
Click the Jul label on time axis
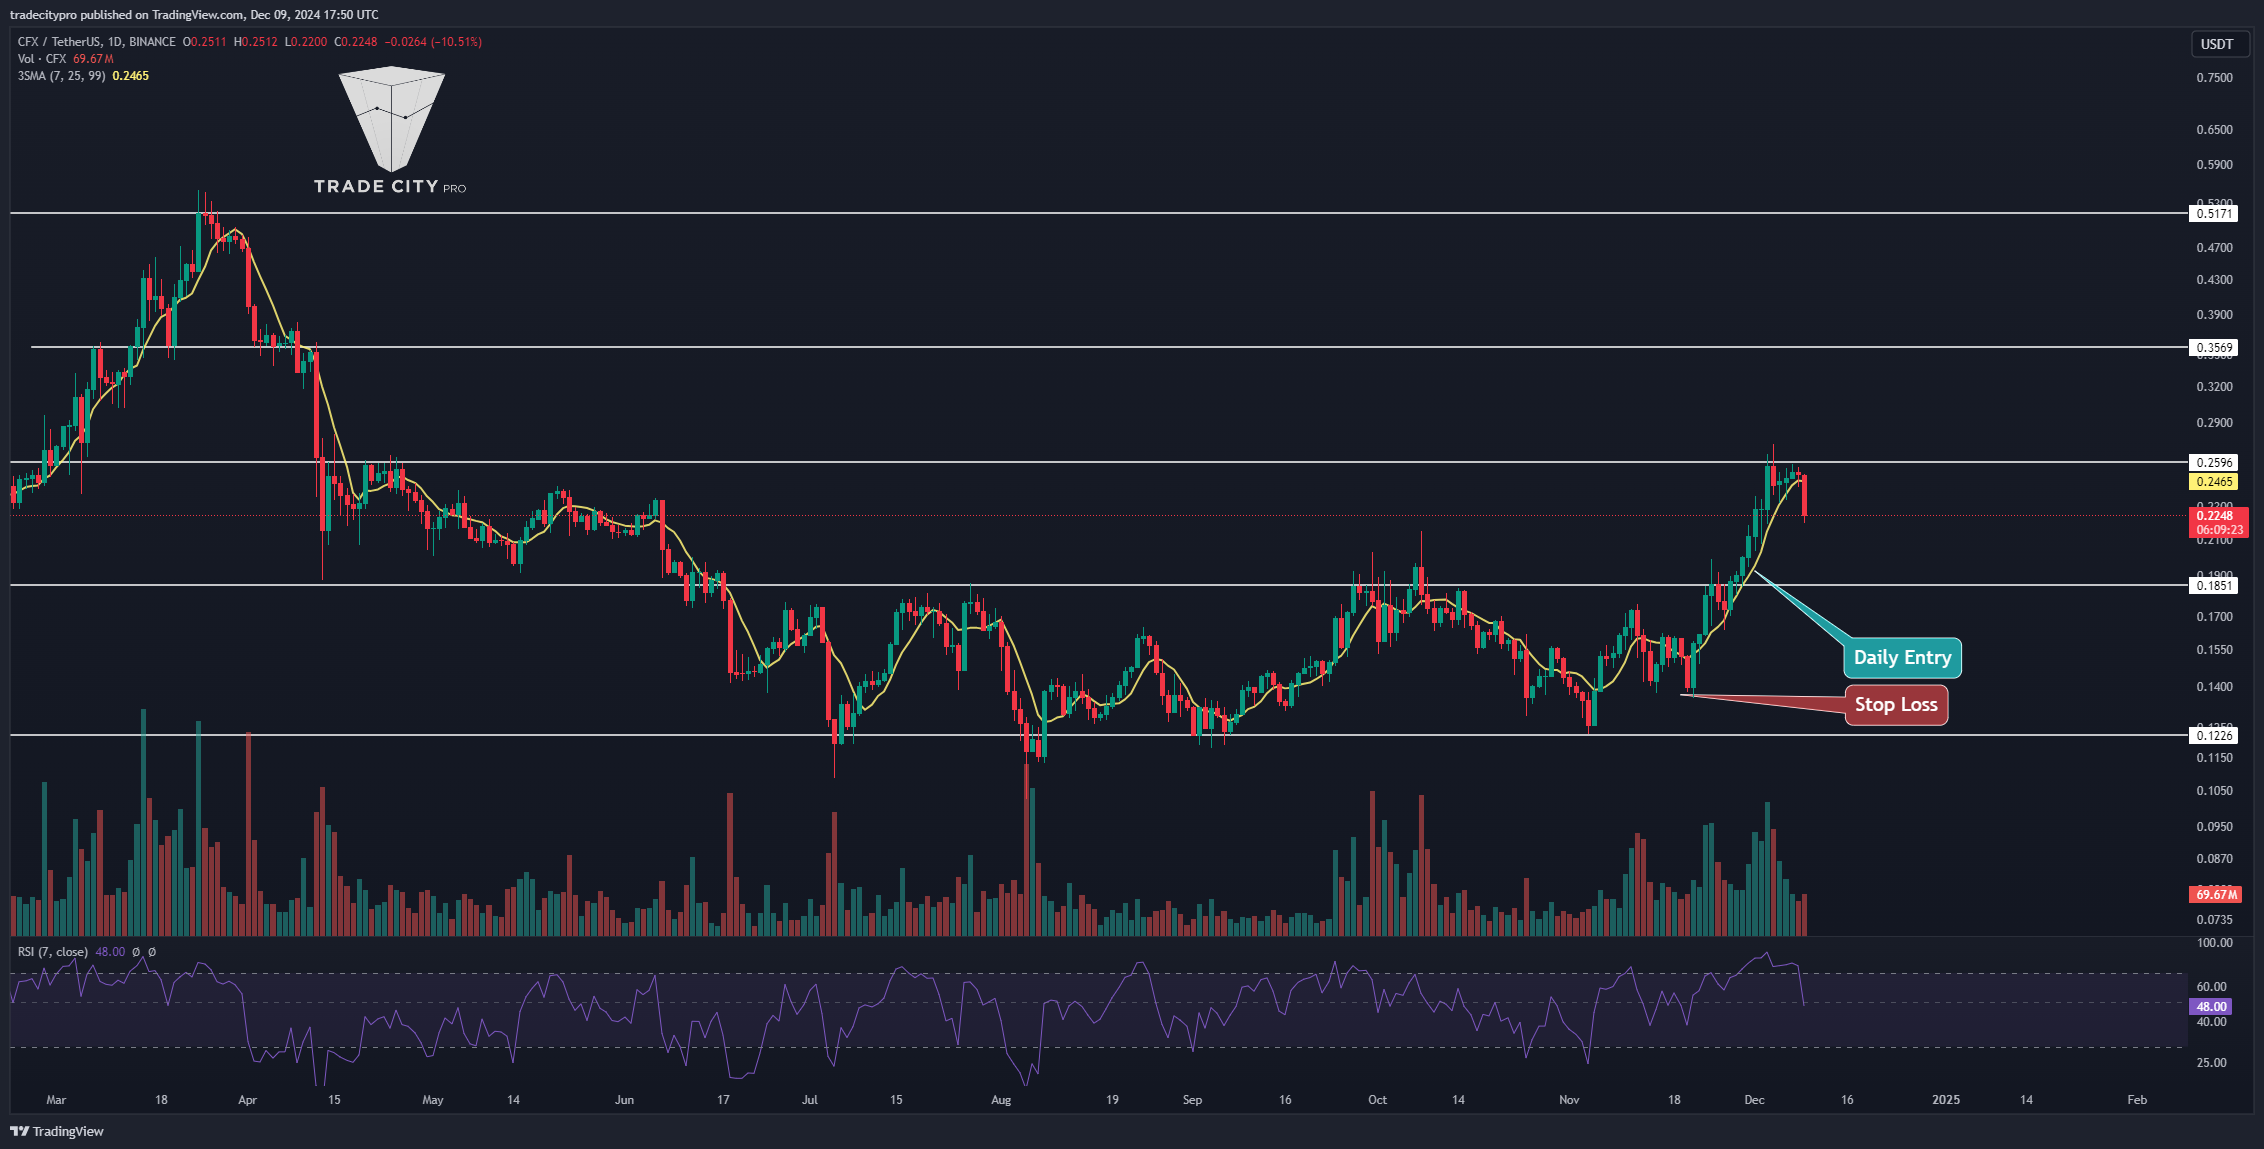pos(810,1100)
